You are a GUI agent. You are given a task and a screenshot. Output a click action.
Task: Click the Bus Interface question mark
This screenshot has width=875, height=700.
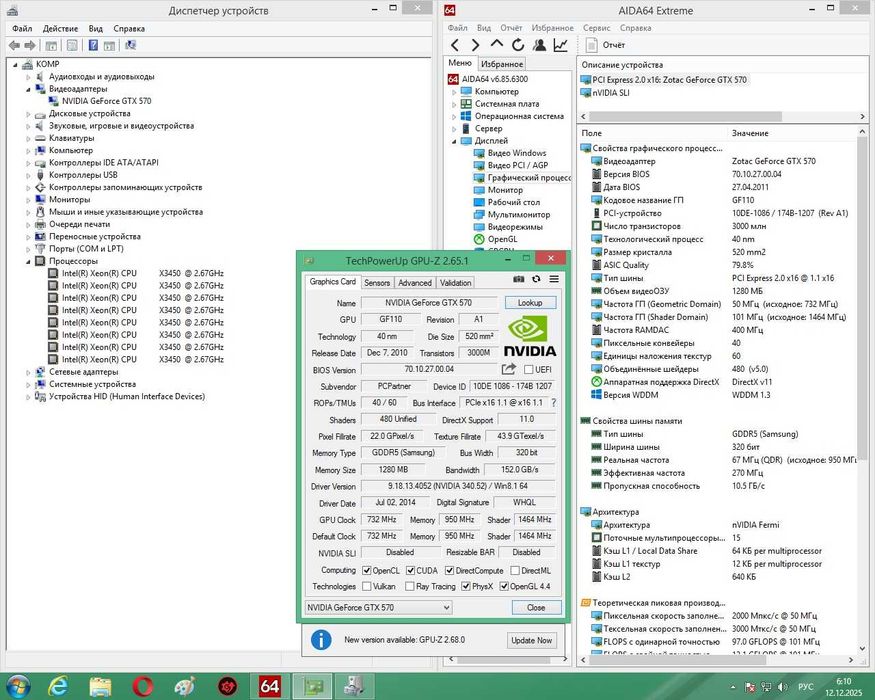(x=553, y=403)
